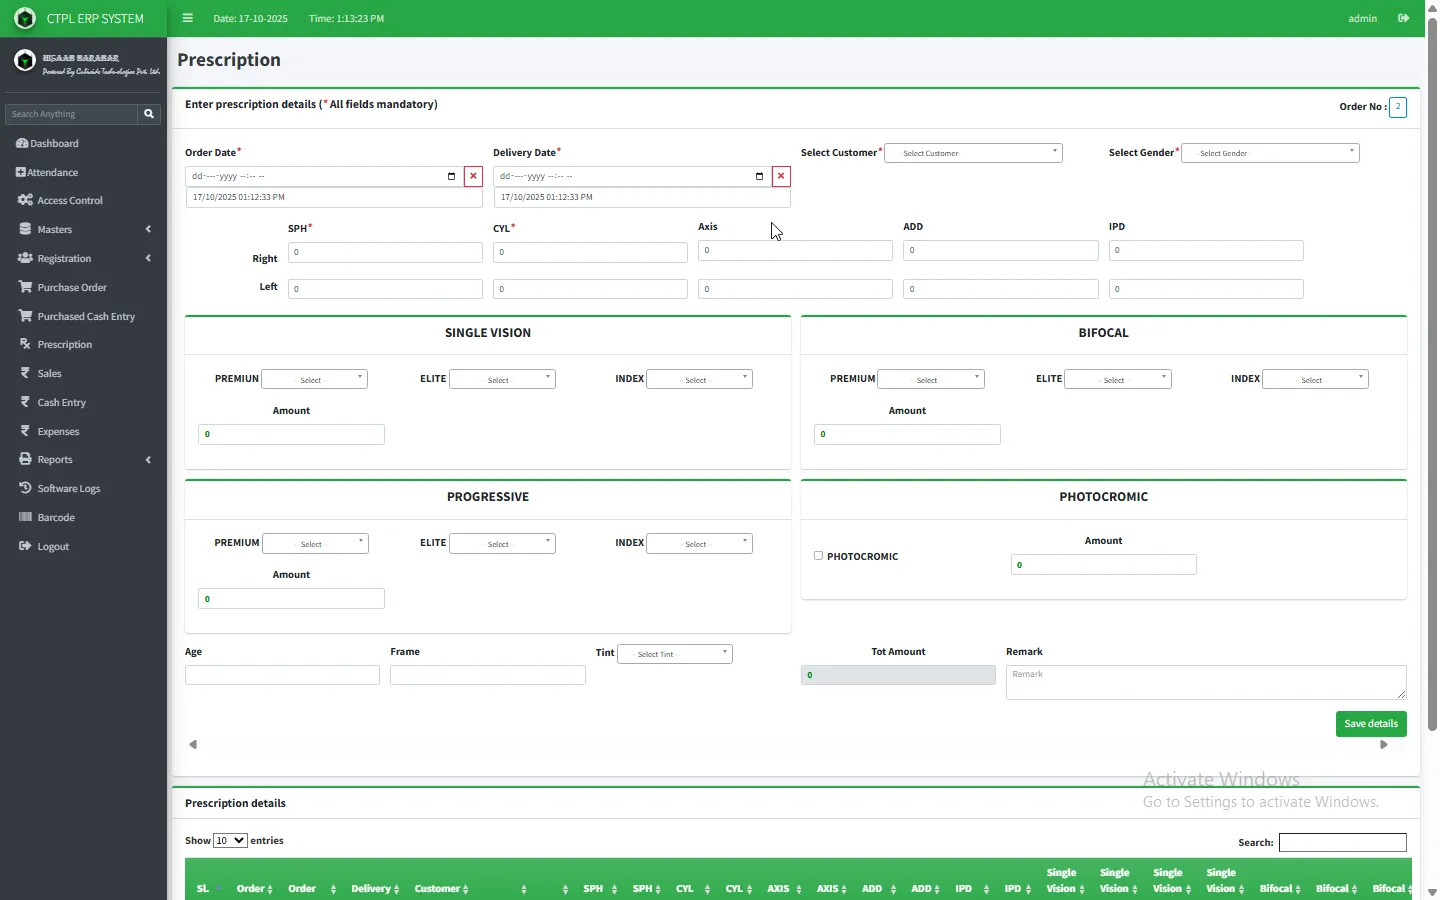Clear the Delivery Date with red X
This screenshot has height=900, width=1440.
[x=782, y=177]
